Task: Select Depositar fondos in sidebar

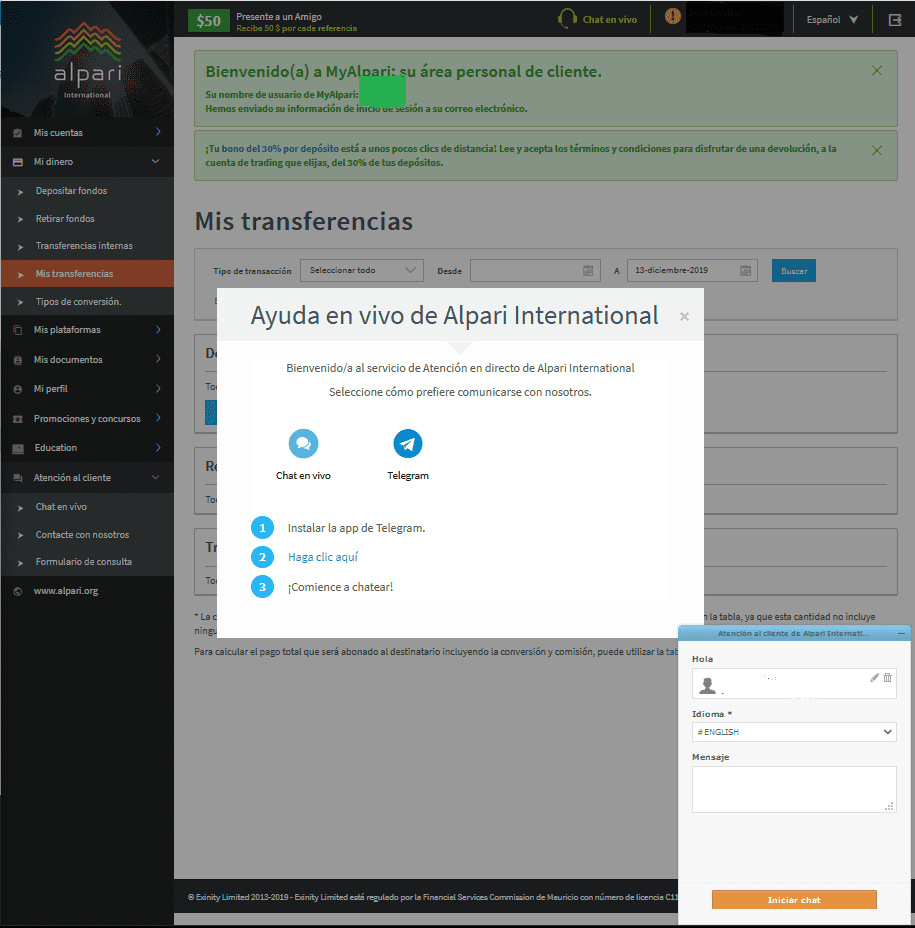Action: coord(71,191)
